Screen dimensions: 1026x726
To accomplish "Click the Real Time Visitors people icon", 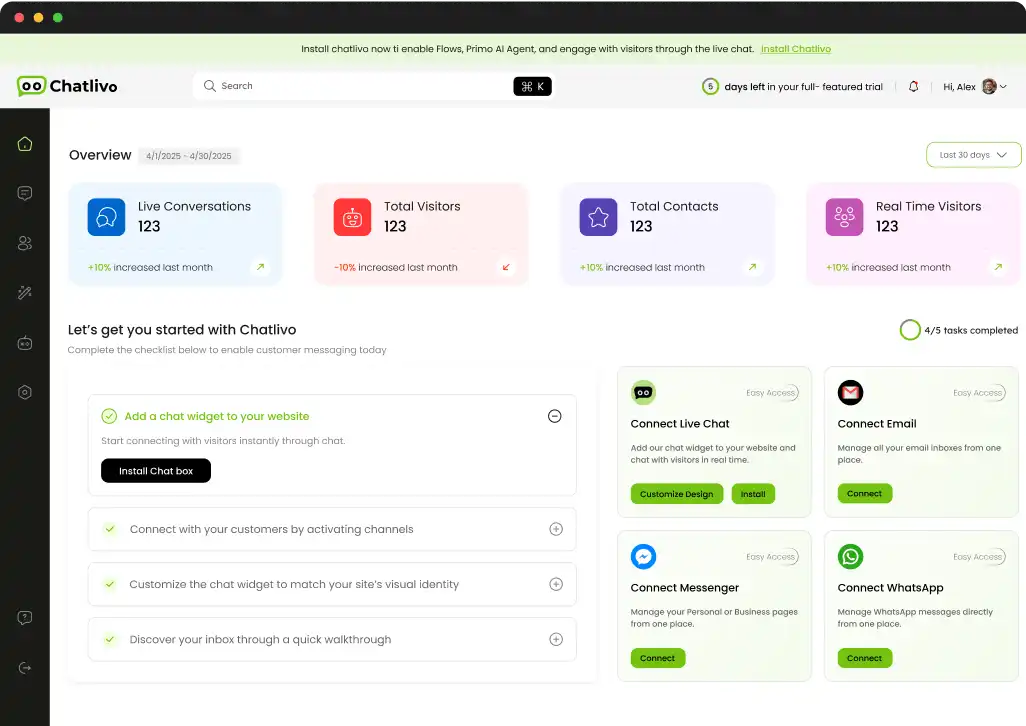I will point(844,217).
